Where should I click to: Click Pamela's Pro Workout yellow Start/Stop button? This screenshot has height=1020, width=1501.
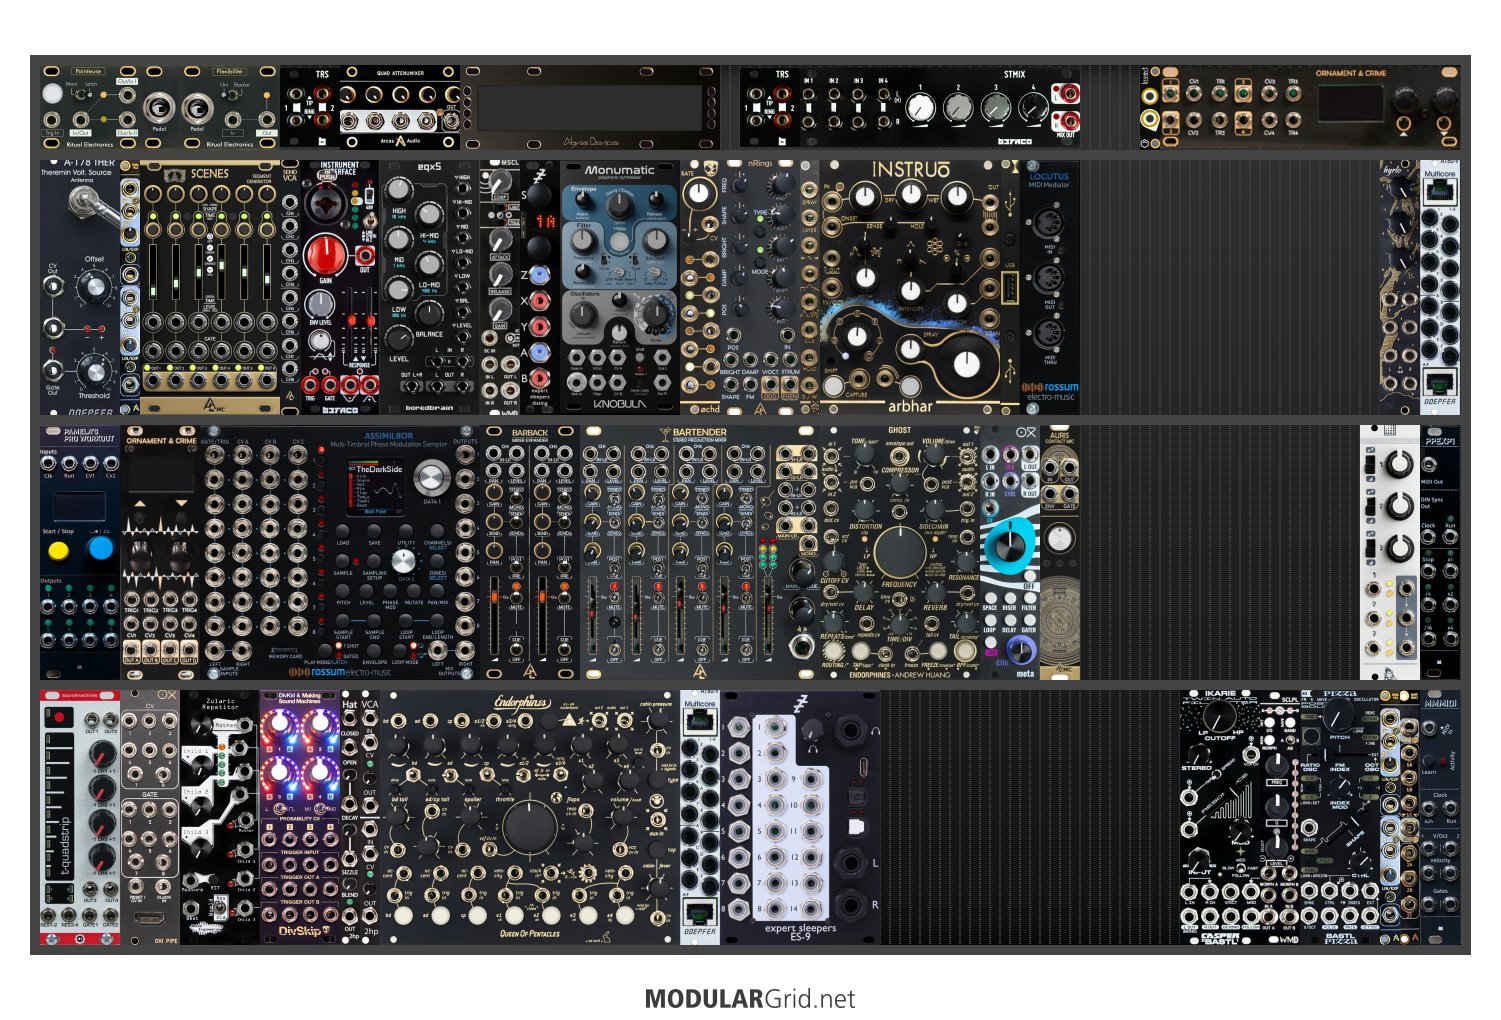click(x=59, y=549)
